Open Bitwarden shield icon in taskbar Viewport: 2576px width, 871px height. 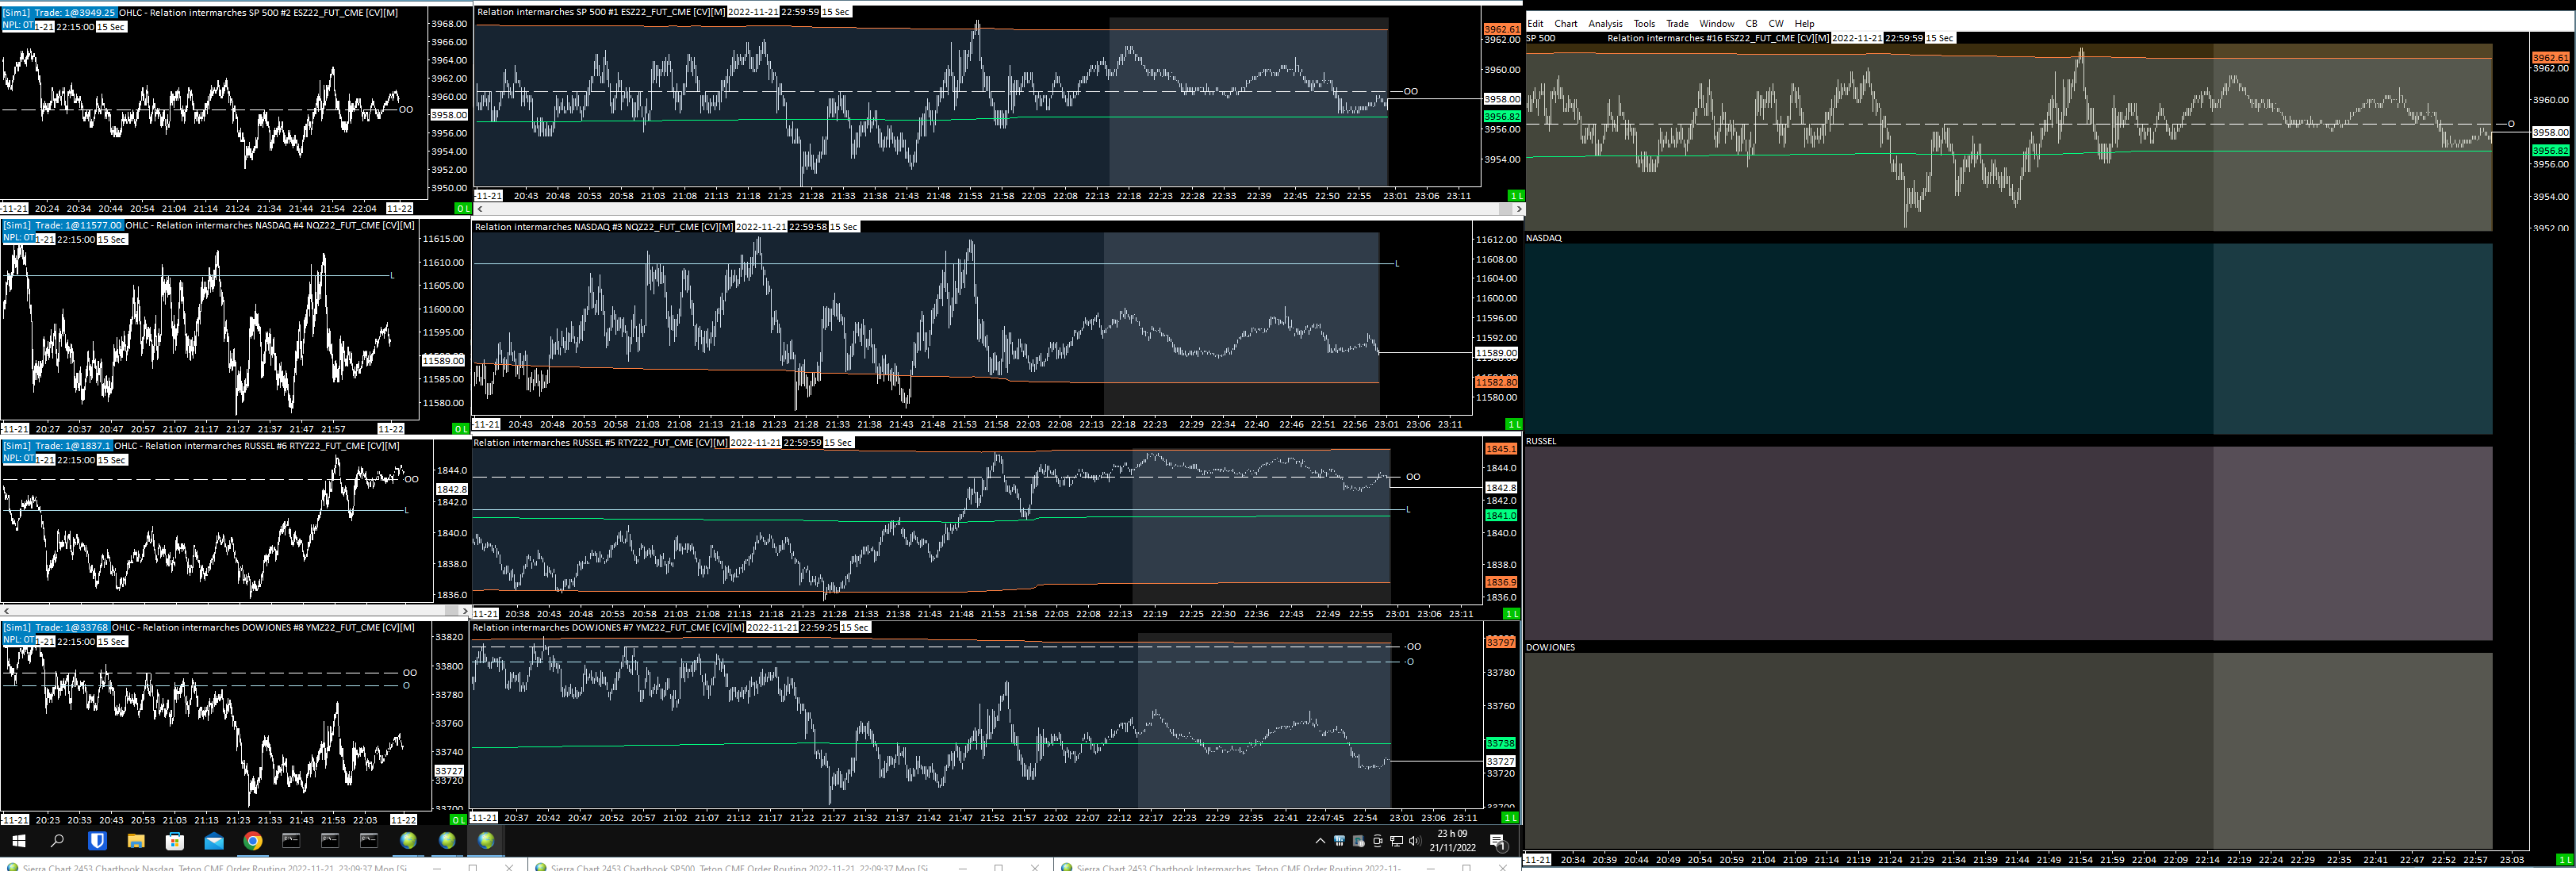(x=97, y=841)
